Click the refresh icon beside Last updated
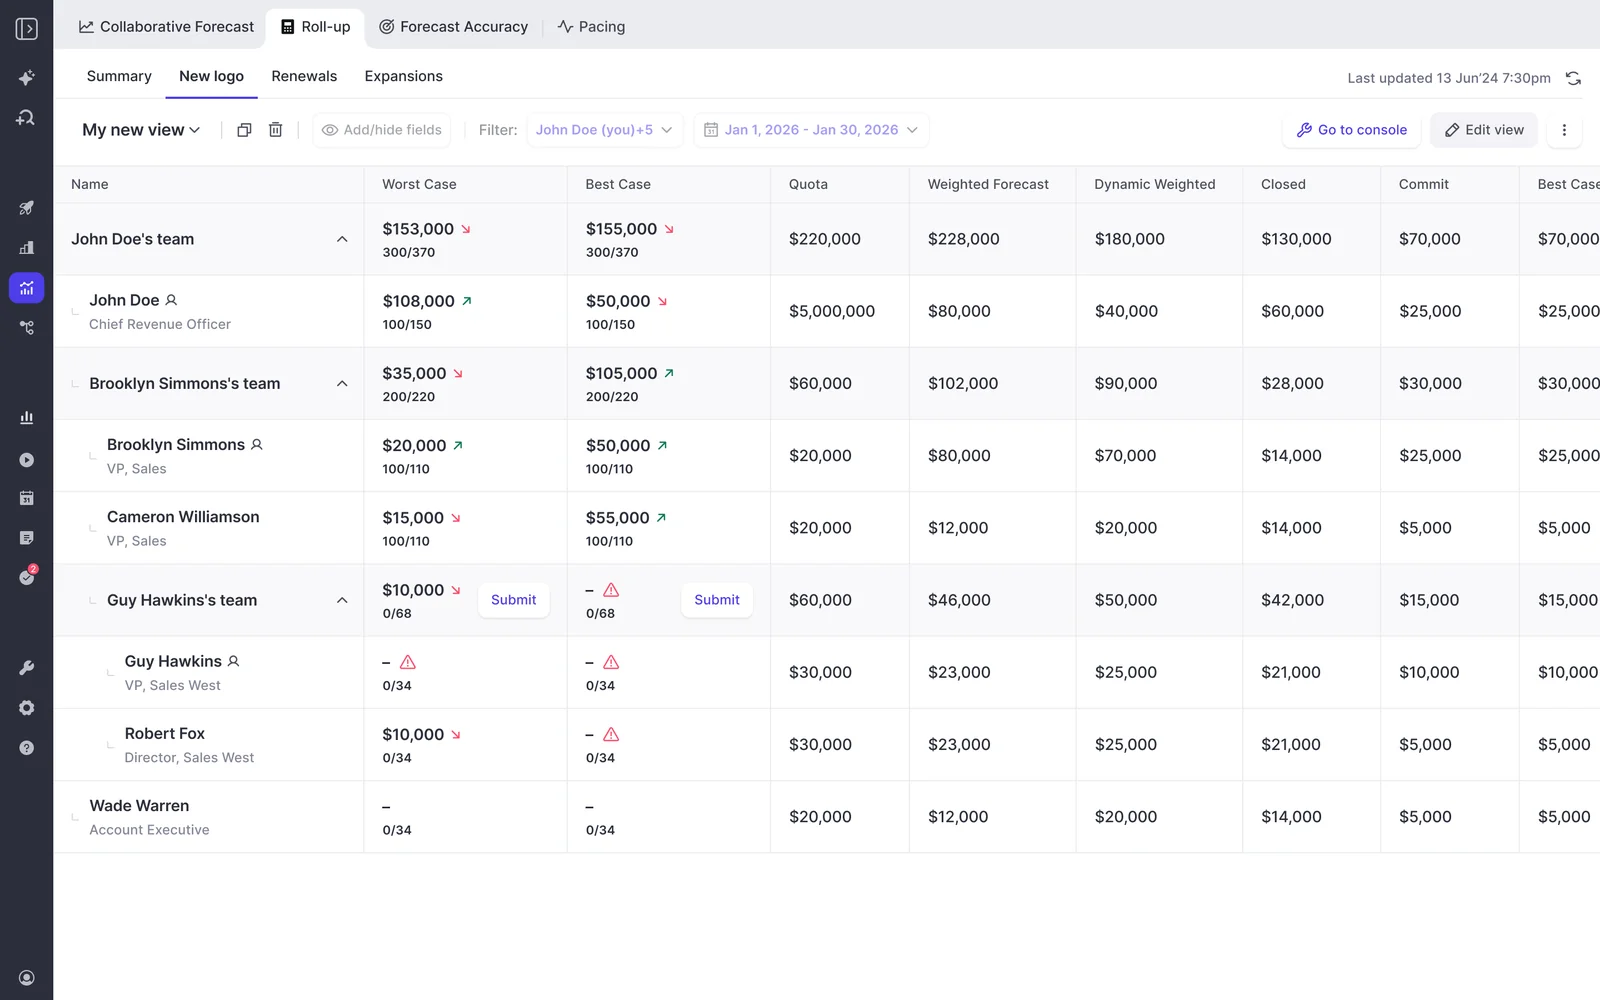1600x1000 pixels. tap(1573, 78)
